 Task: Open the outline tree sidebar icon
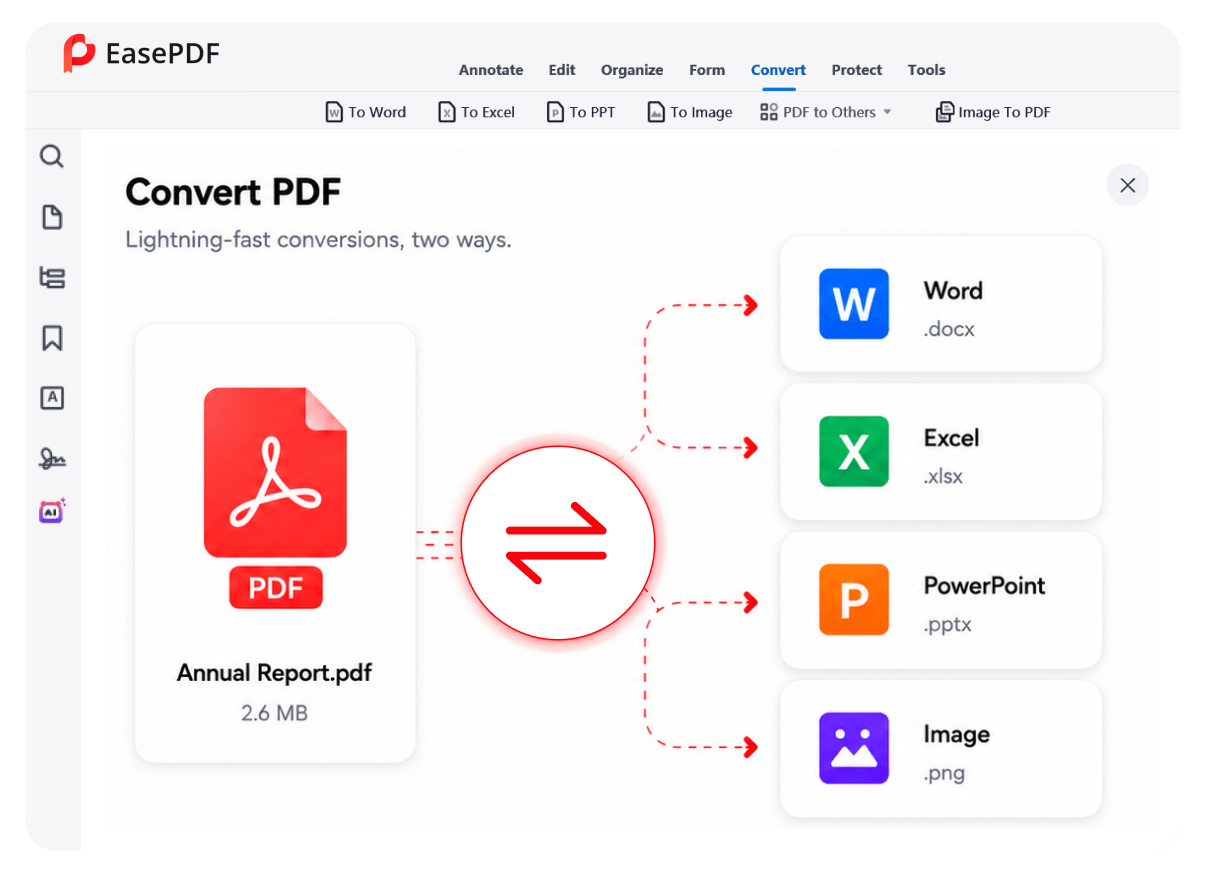click(52, 277)
